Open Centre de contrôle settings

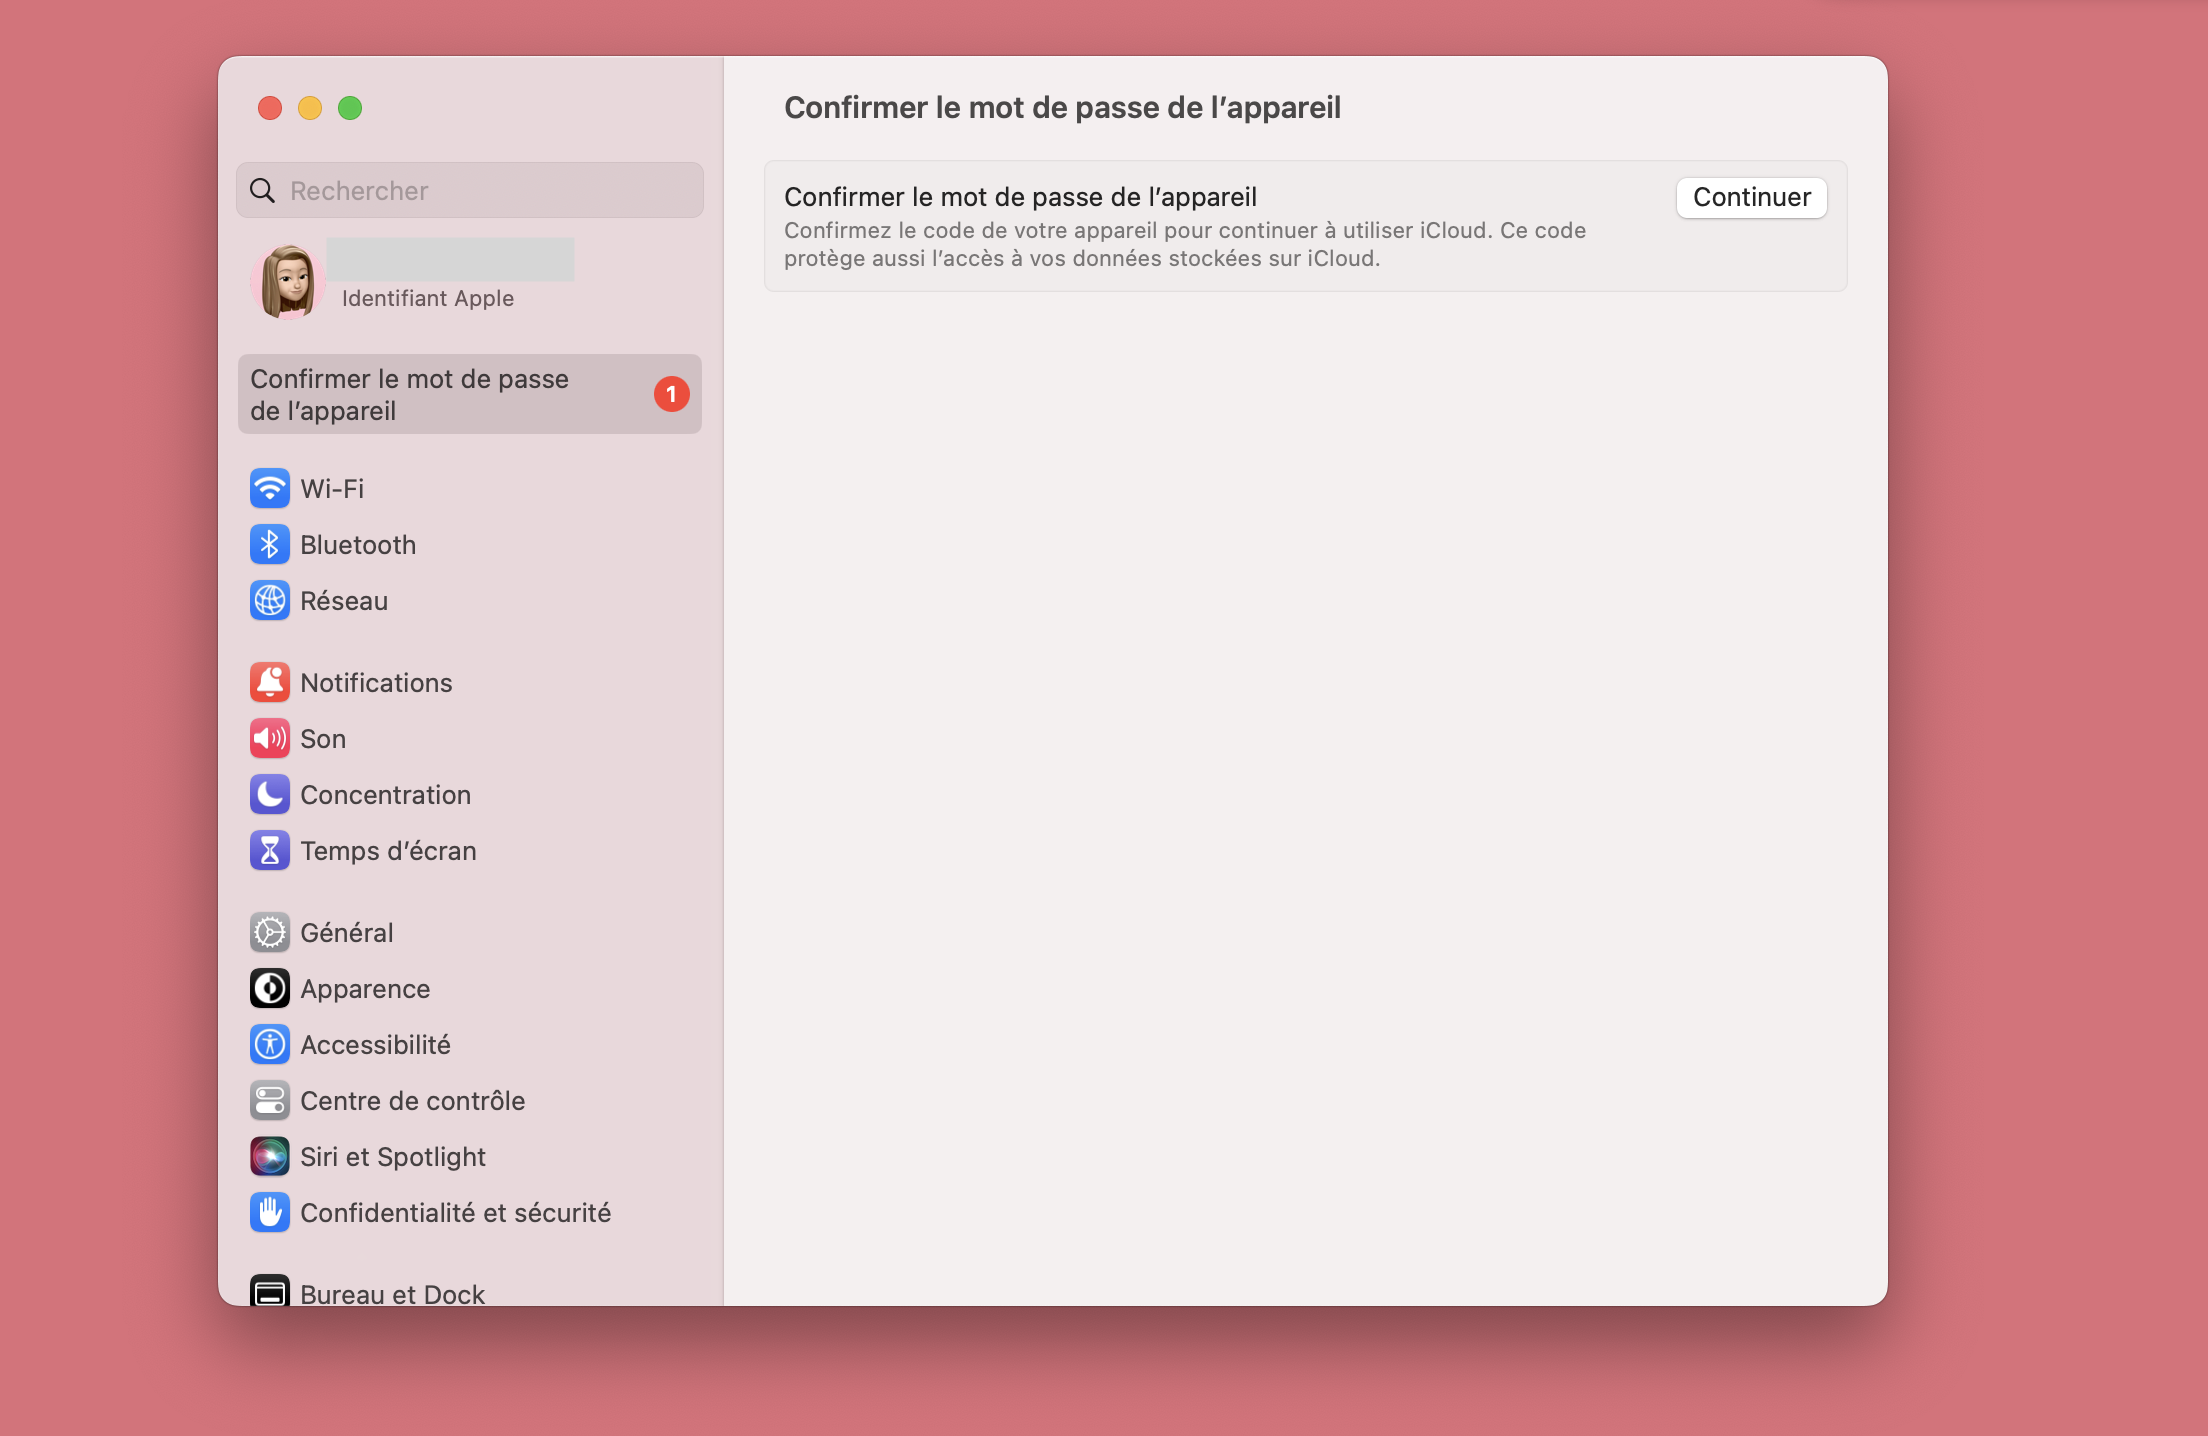(412, 1101)
